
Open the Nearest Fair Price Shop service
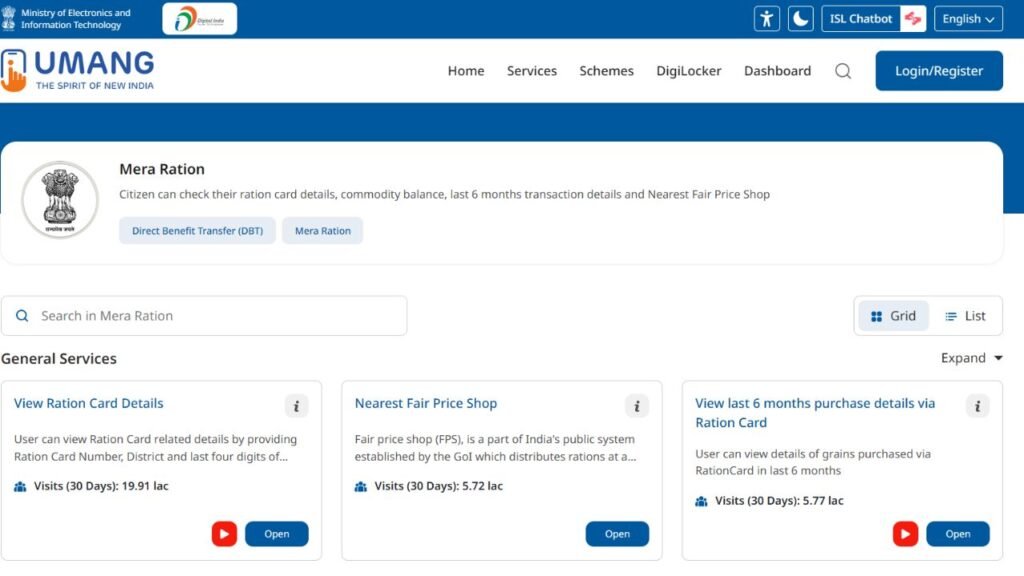tap(617, 534)
